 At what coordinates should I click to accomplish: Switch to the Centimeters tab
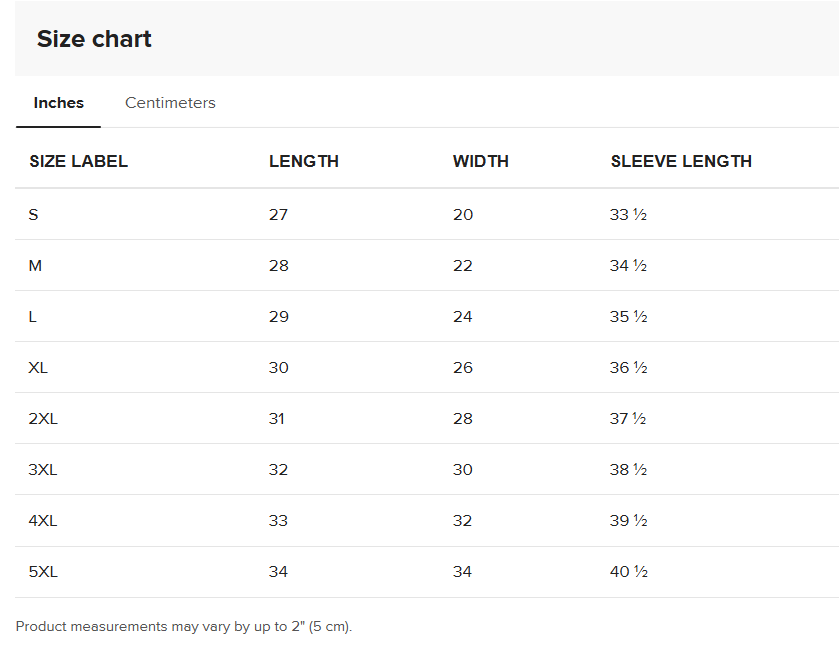(170, 103)
